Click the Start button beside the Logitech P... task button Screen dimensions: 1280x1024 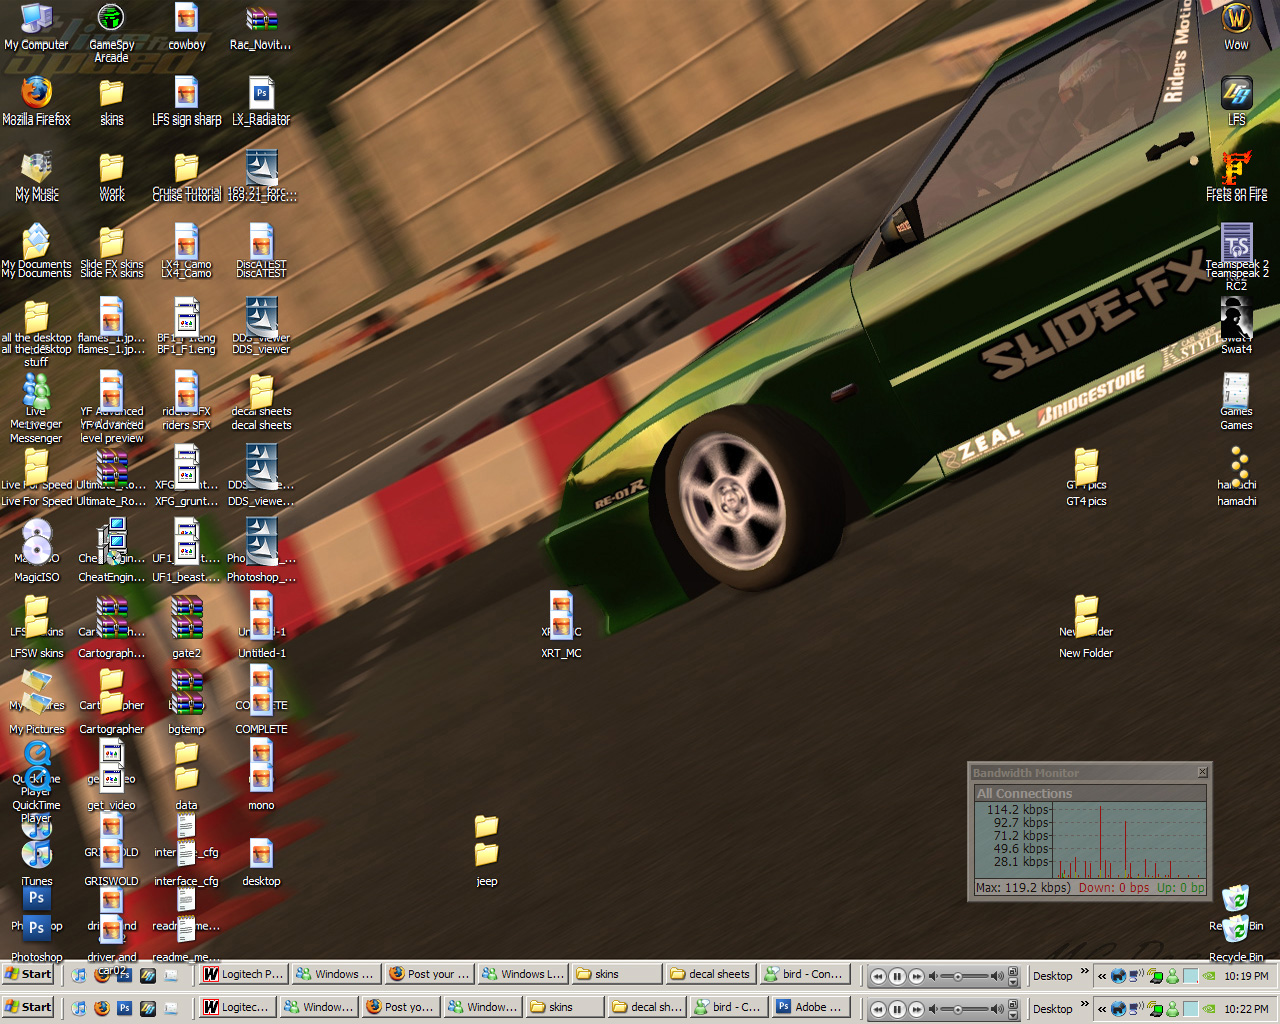(28, 974)
